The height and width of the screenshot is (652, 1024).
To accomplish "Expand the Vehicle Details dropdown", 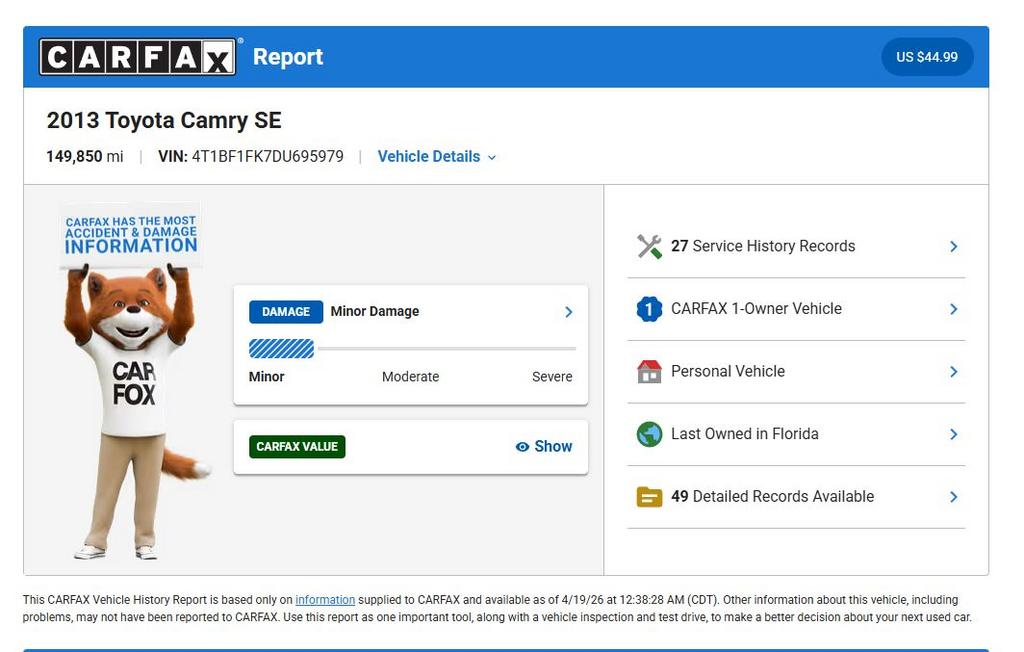I will [436, 157].
